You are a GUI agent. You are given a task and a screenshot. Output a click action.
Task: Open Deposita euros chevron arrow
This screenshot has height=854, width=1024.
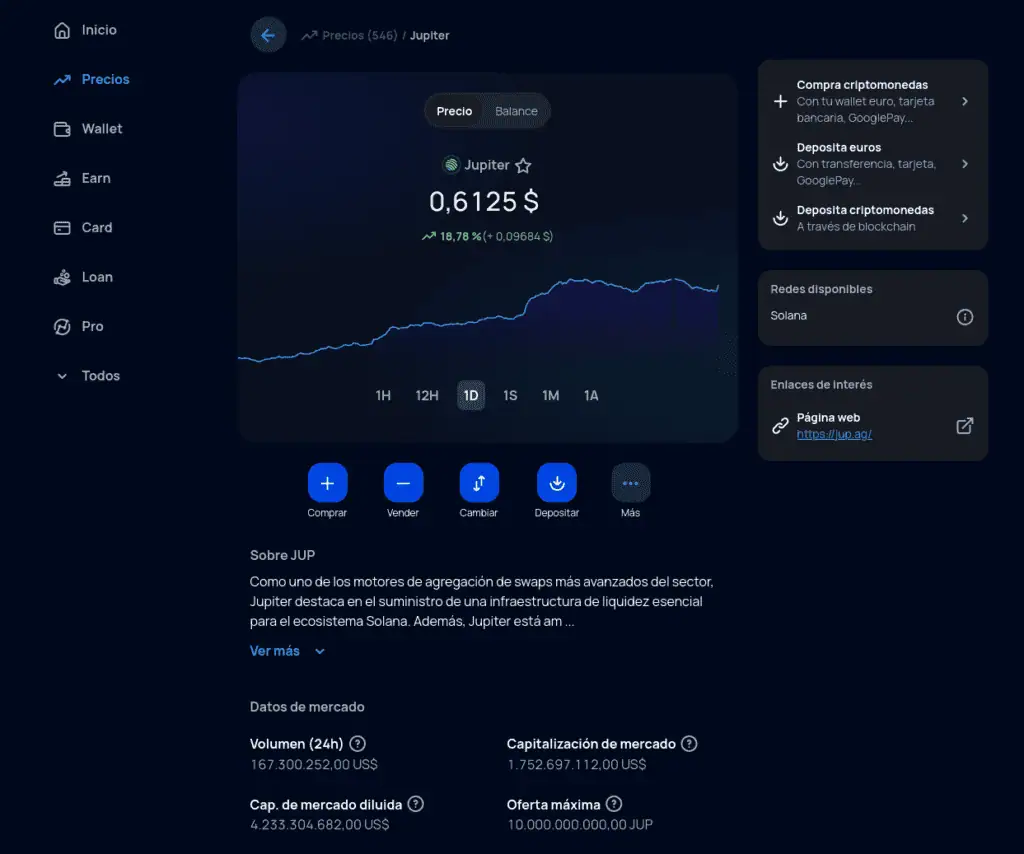tap(965, 164)
